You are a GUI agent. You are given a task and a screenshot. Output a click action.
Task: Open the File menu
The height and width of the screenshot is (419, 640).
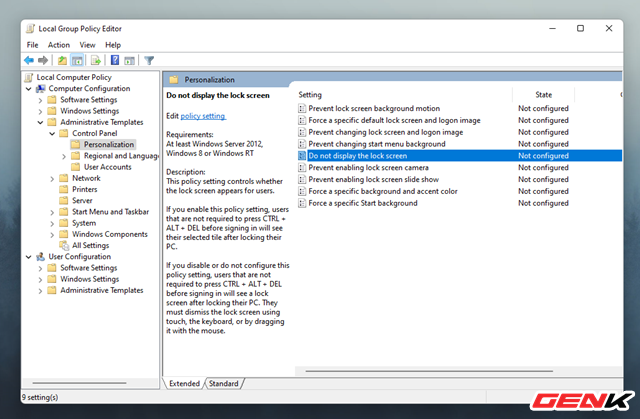pyautogui.click(x=32, y=45)
